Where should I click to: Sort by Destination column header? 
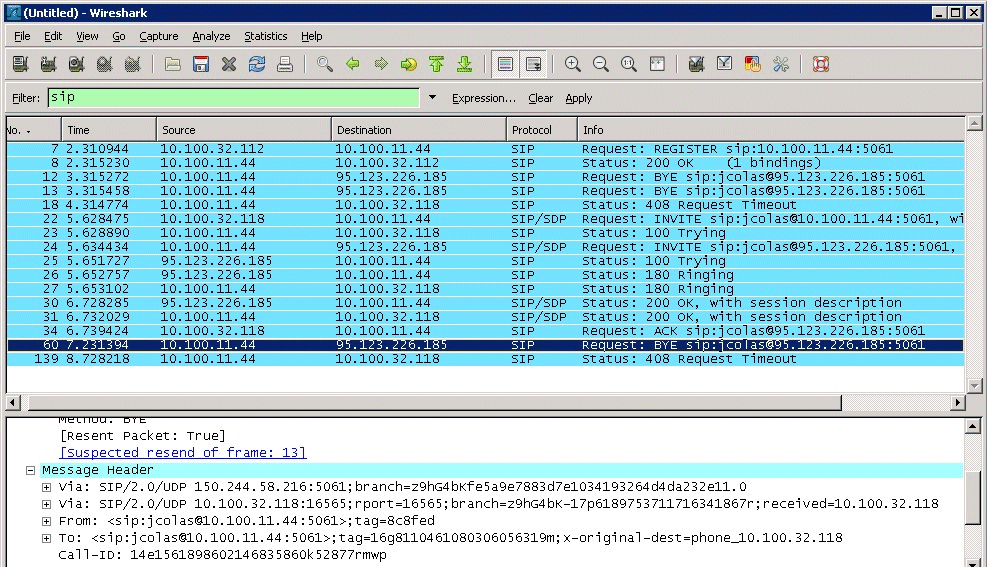(x=419, y=130)
